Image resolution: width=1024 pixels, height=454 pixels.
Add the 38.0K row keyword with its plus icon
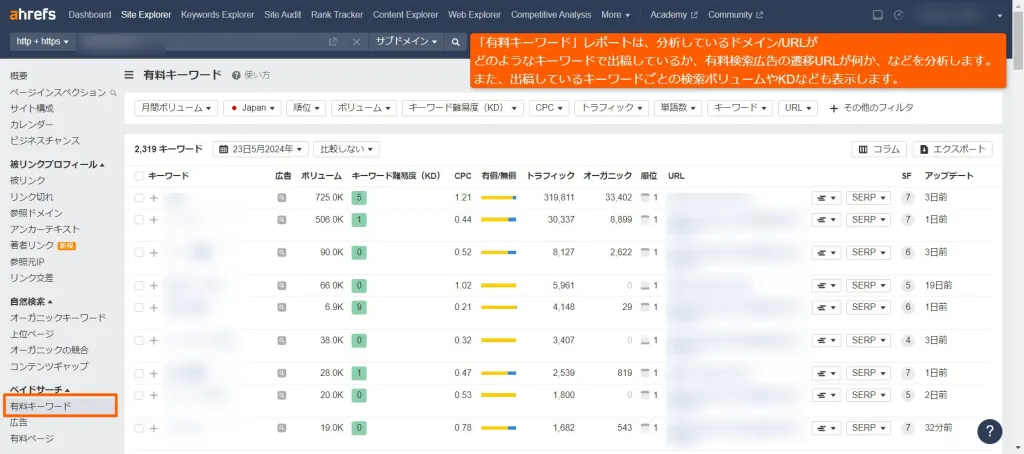[x=154, y=340]
